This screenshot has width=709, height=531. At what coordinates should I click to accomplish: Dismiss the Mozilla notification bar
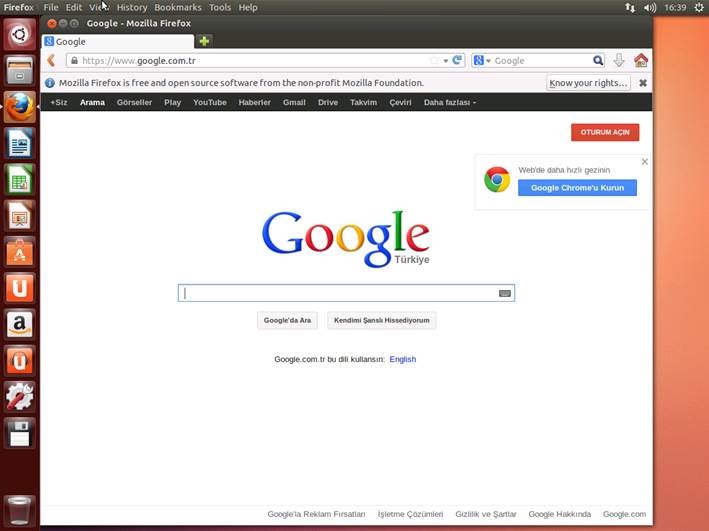click(643, 83)
